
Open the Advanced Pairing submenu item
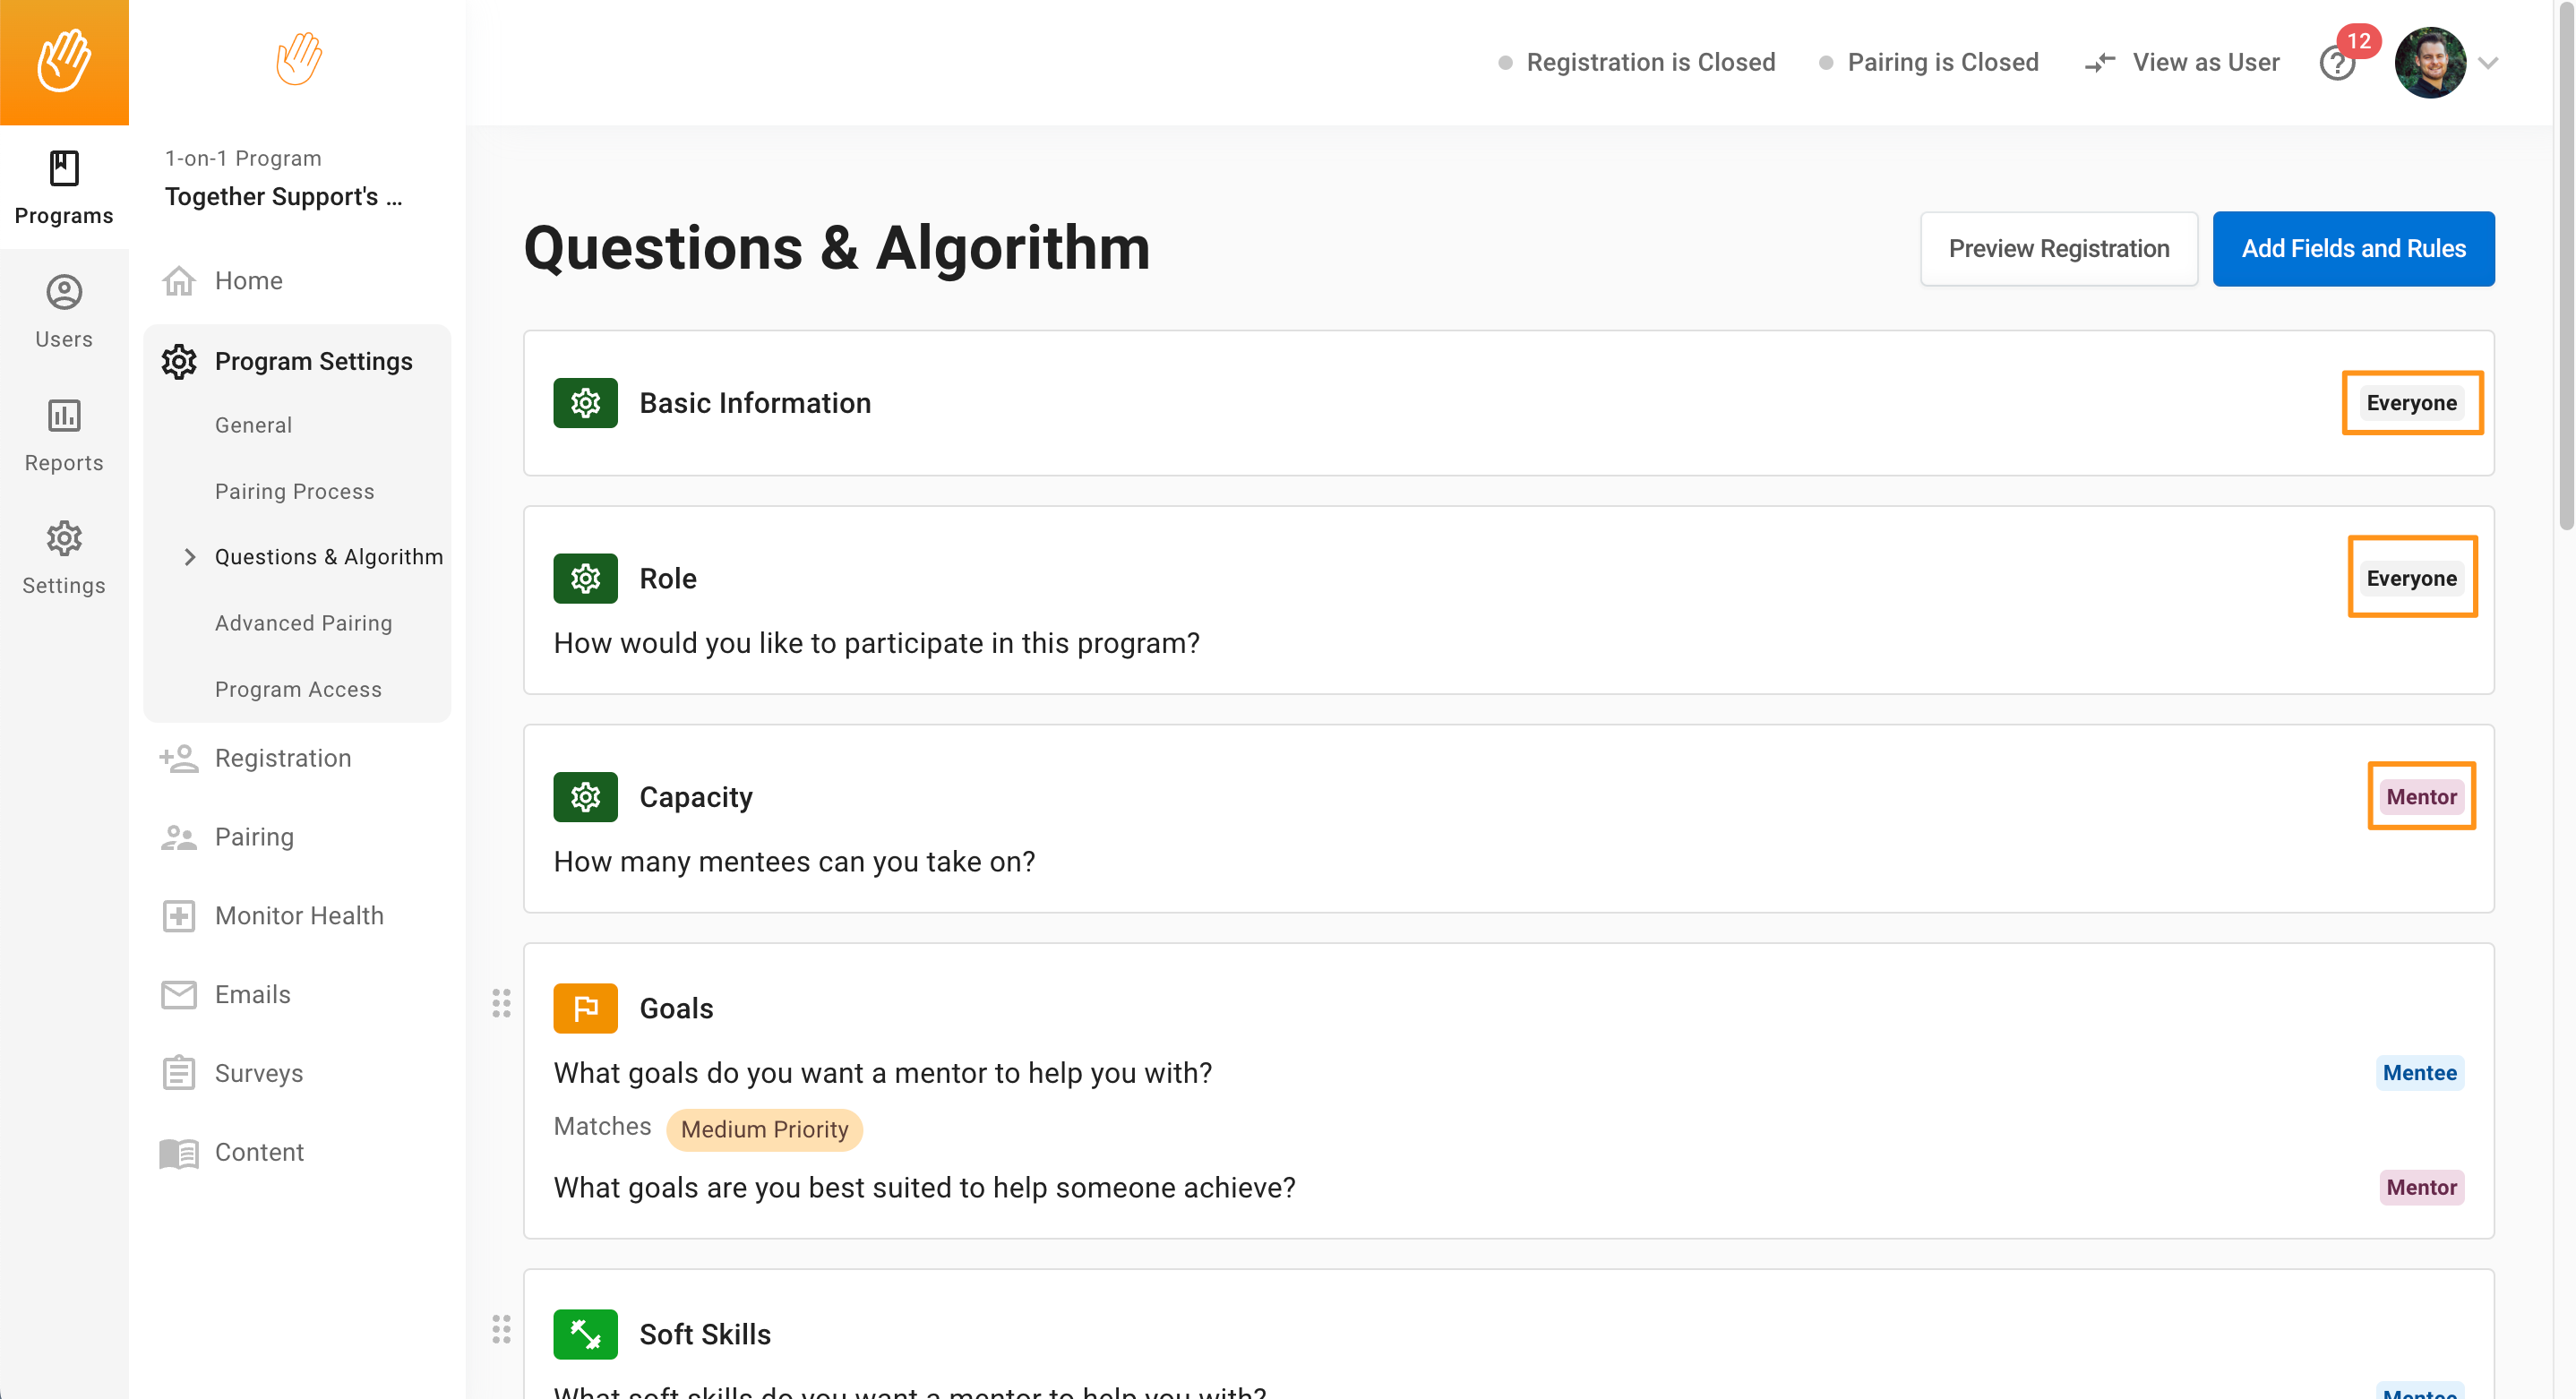click(x=303, y=623)
